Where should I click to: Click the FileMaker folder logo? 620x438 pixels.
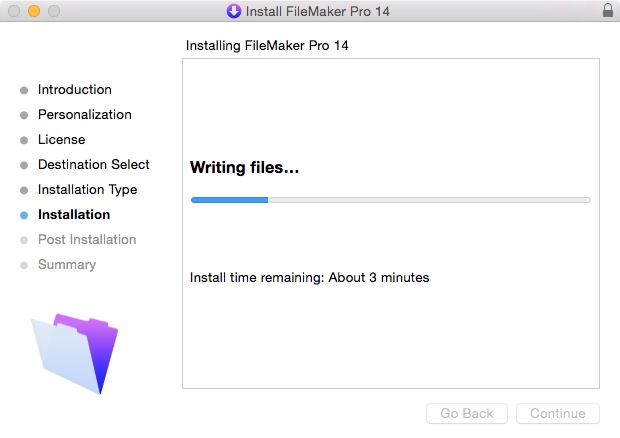74,353
